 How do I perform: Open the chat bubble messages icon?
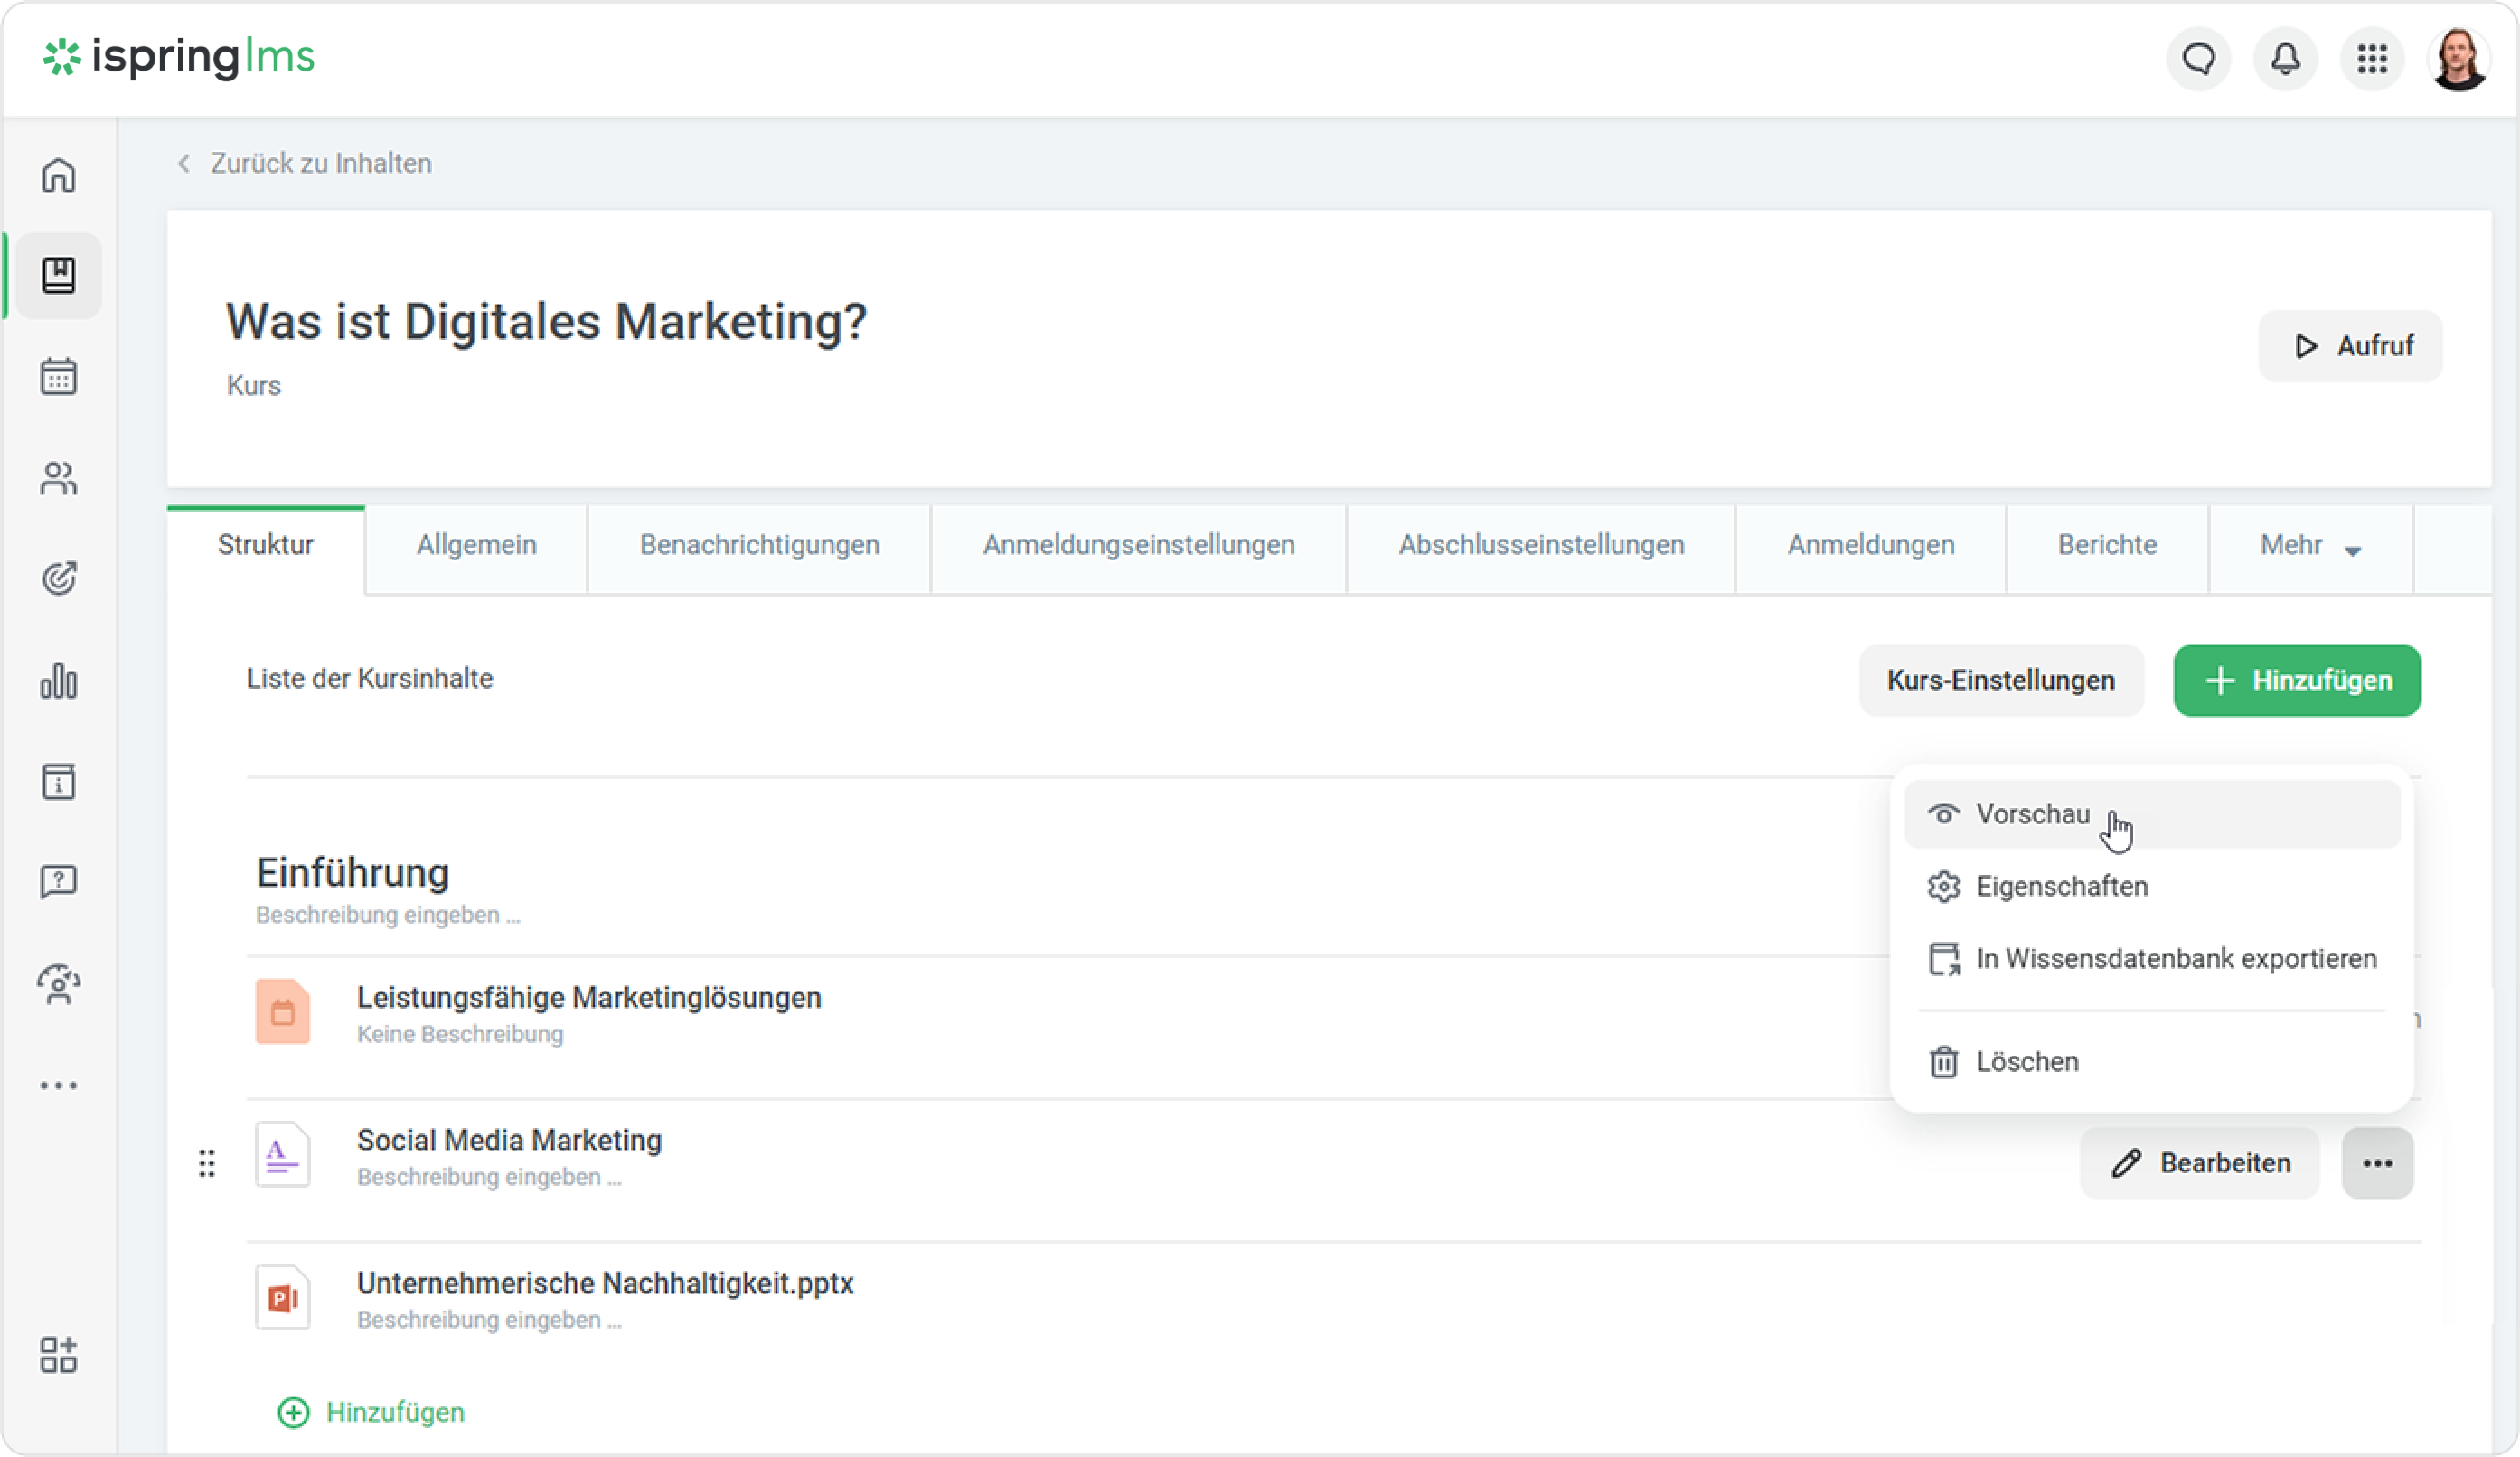[x=2198, y=59]
